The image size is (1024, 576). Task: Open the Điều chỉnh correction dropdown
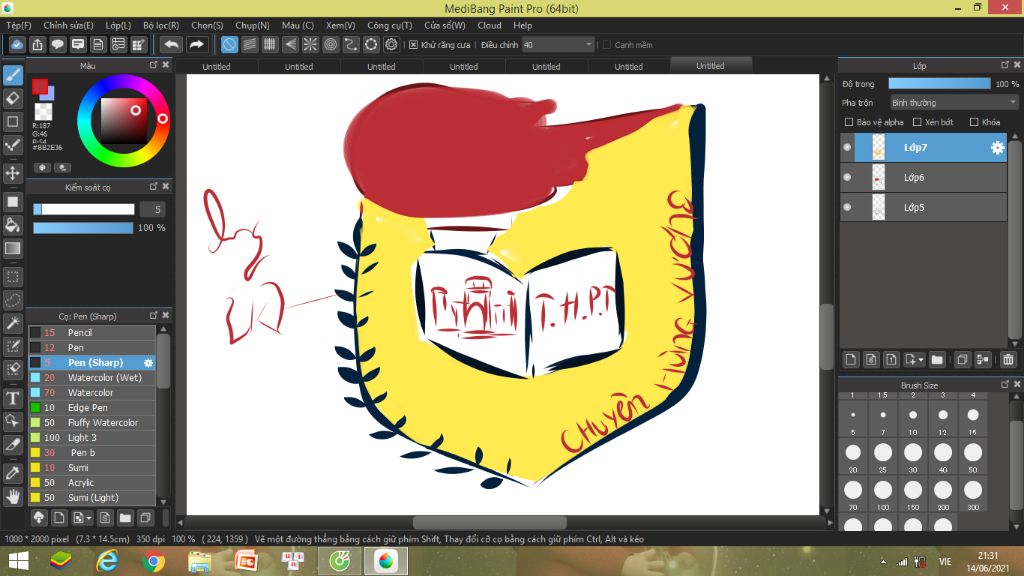[557, 45]
